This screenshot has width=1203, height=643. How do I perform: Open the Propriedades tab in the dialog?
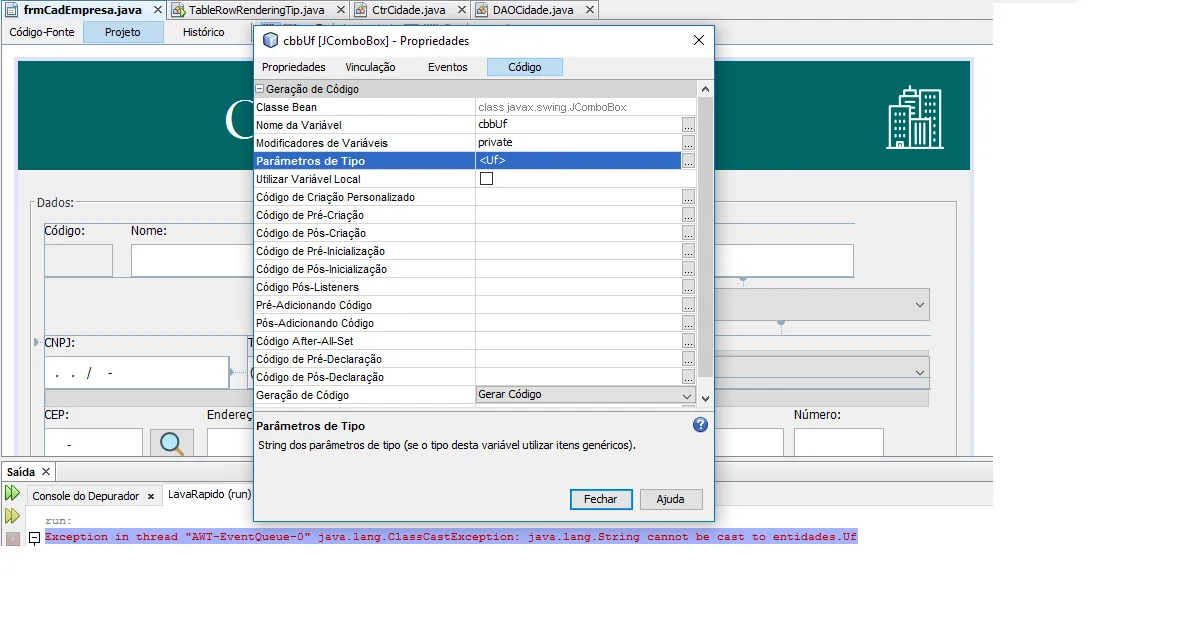pyautogui.click(x=294, y=67)
